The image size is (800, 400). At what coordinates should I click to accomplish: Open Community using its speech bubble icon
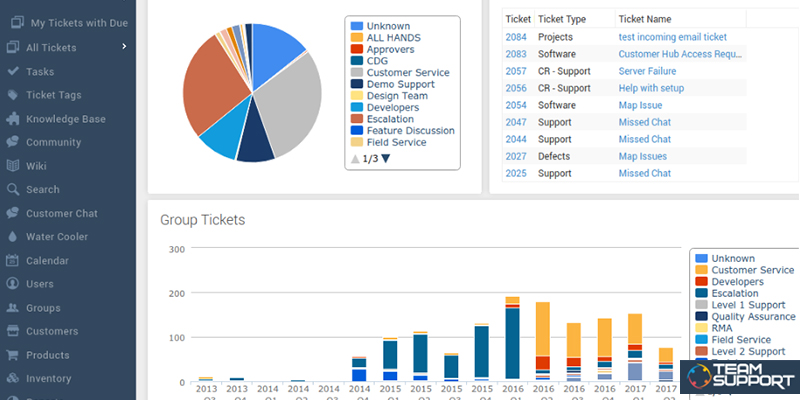(x=12, y=142)
